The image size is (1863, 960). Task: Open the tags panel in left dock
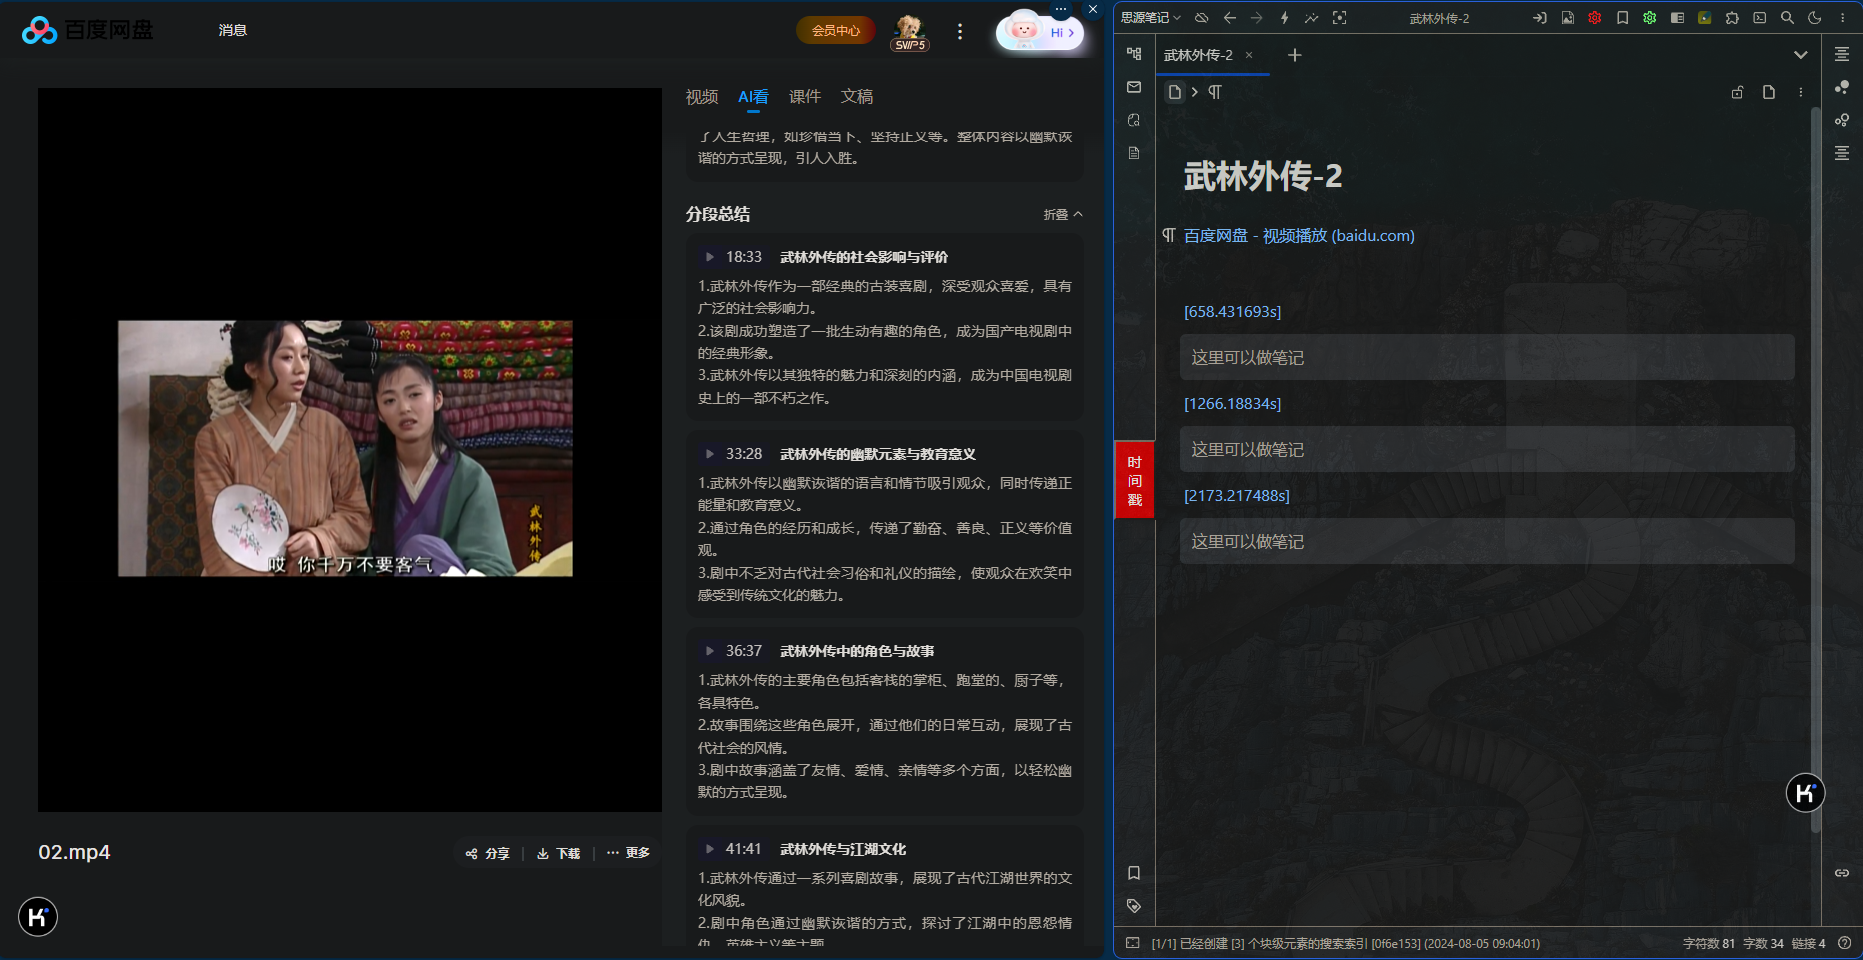[x=1134, y=906]
